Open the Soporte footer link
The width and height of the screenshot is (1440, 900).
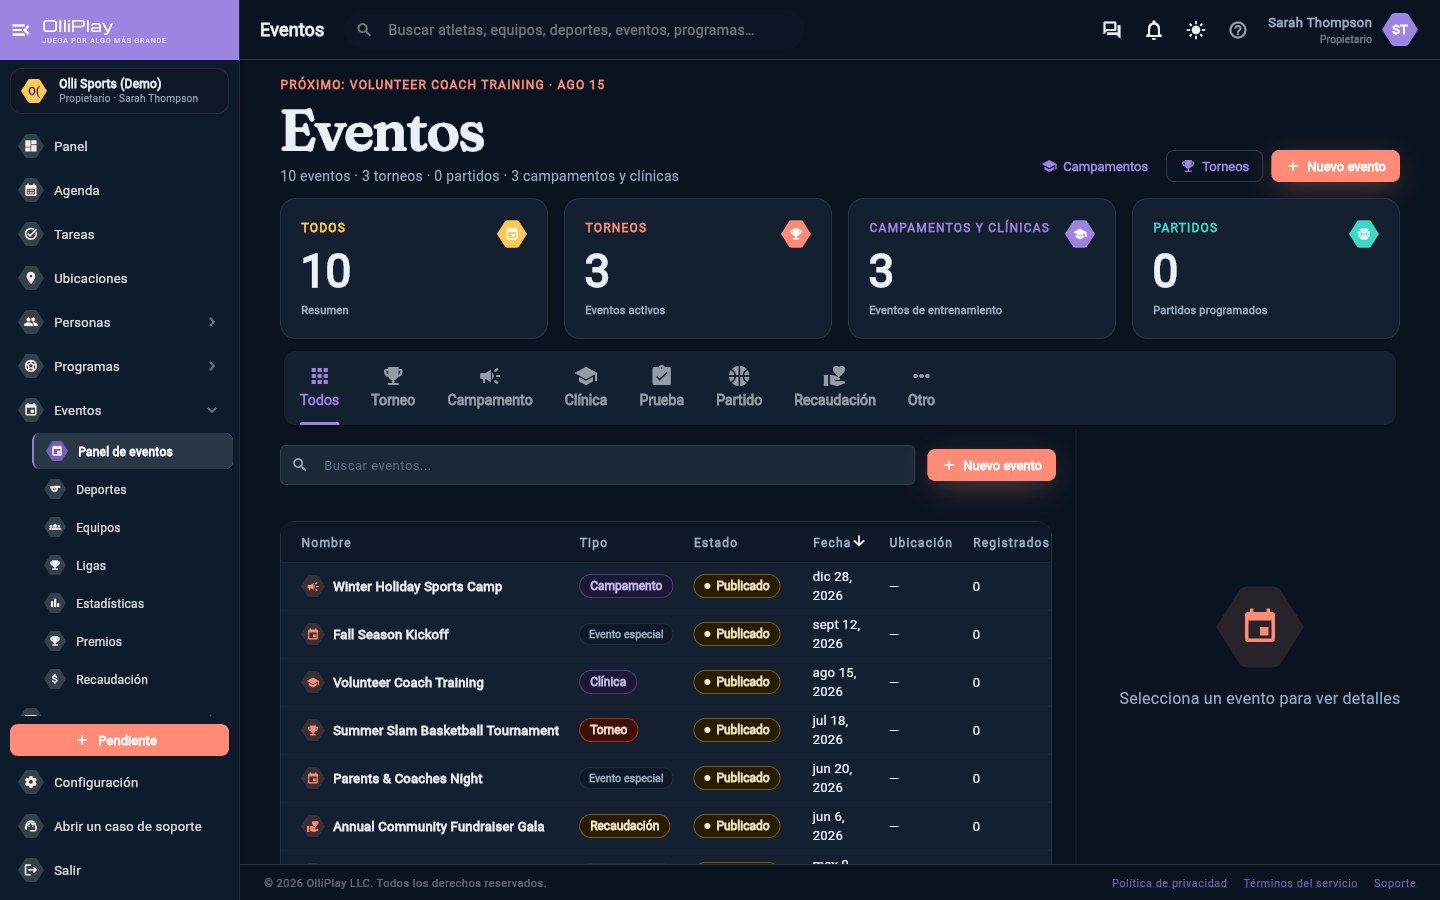1394,883
